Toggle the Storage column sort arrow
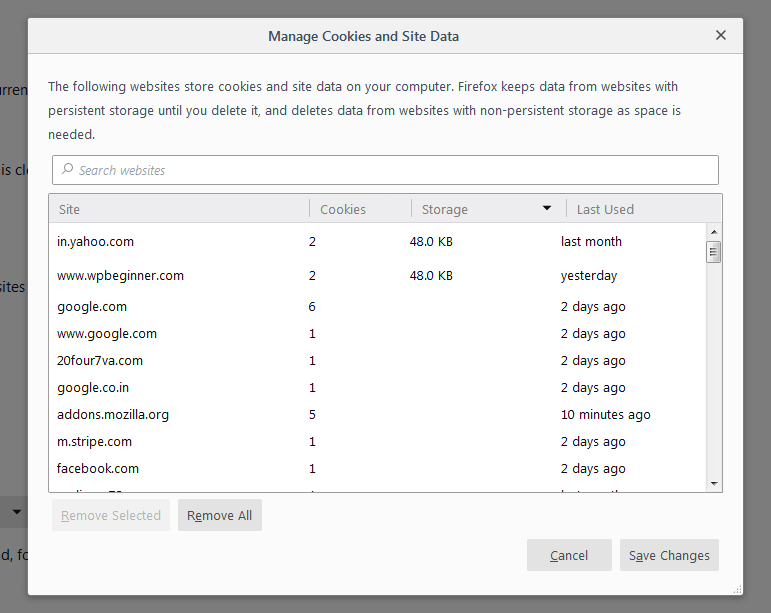 coord(547,209)
